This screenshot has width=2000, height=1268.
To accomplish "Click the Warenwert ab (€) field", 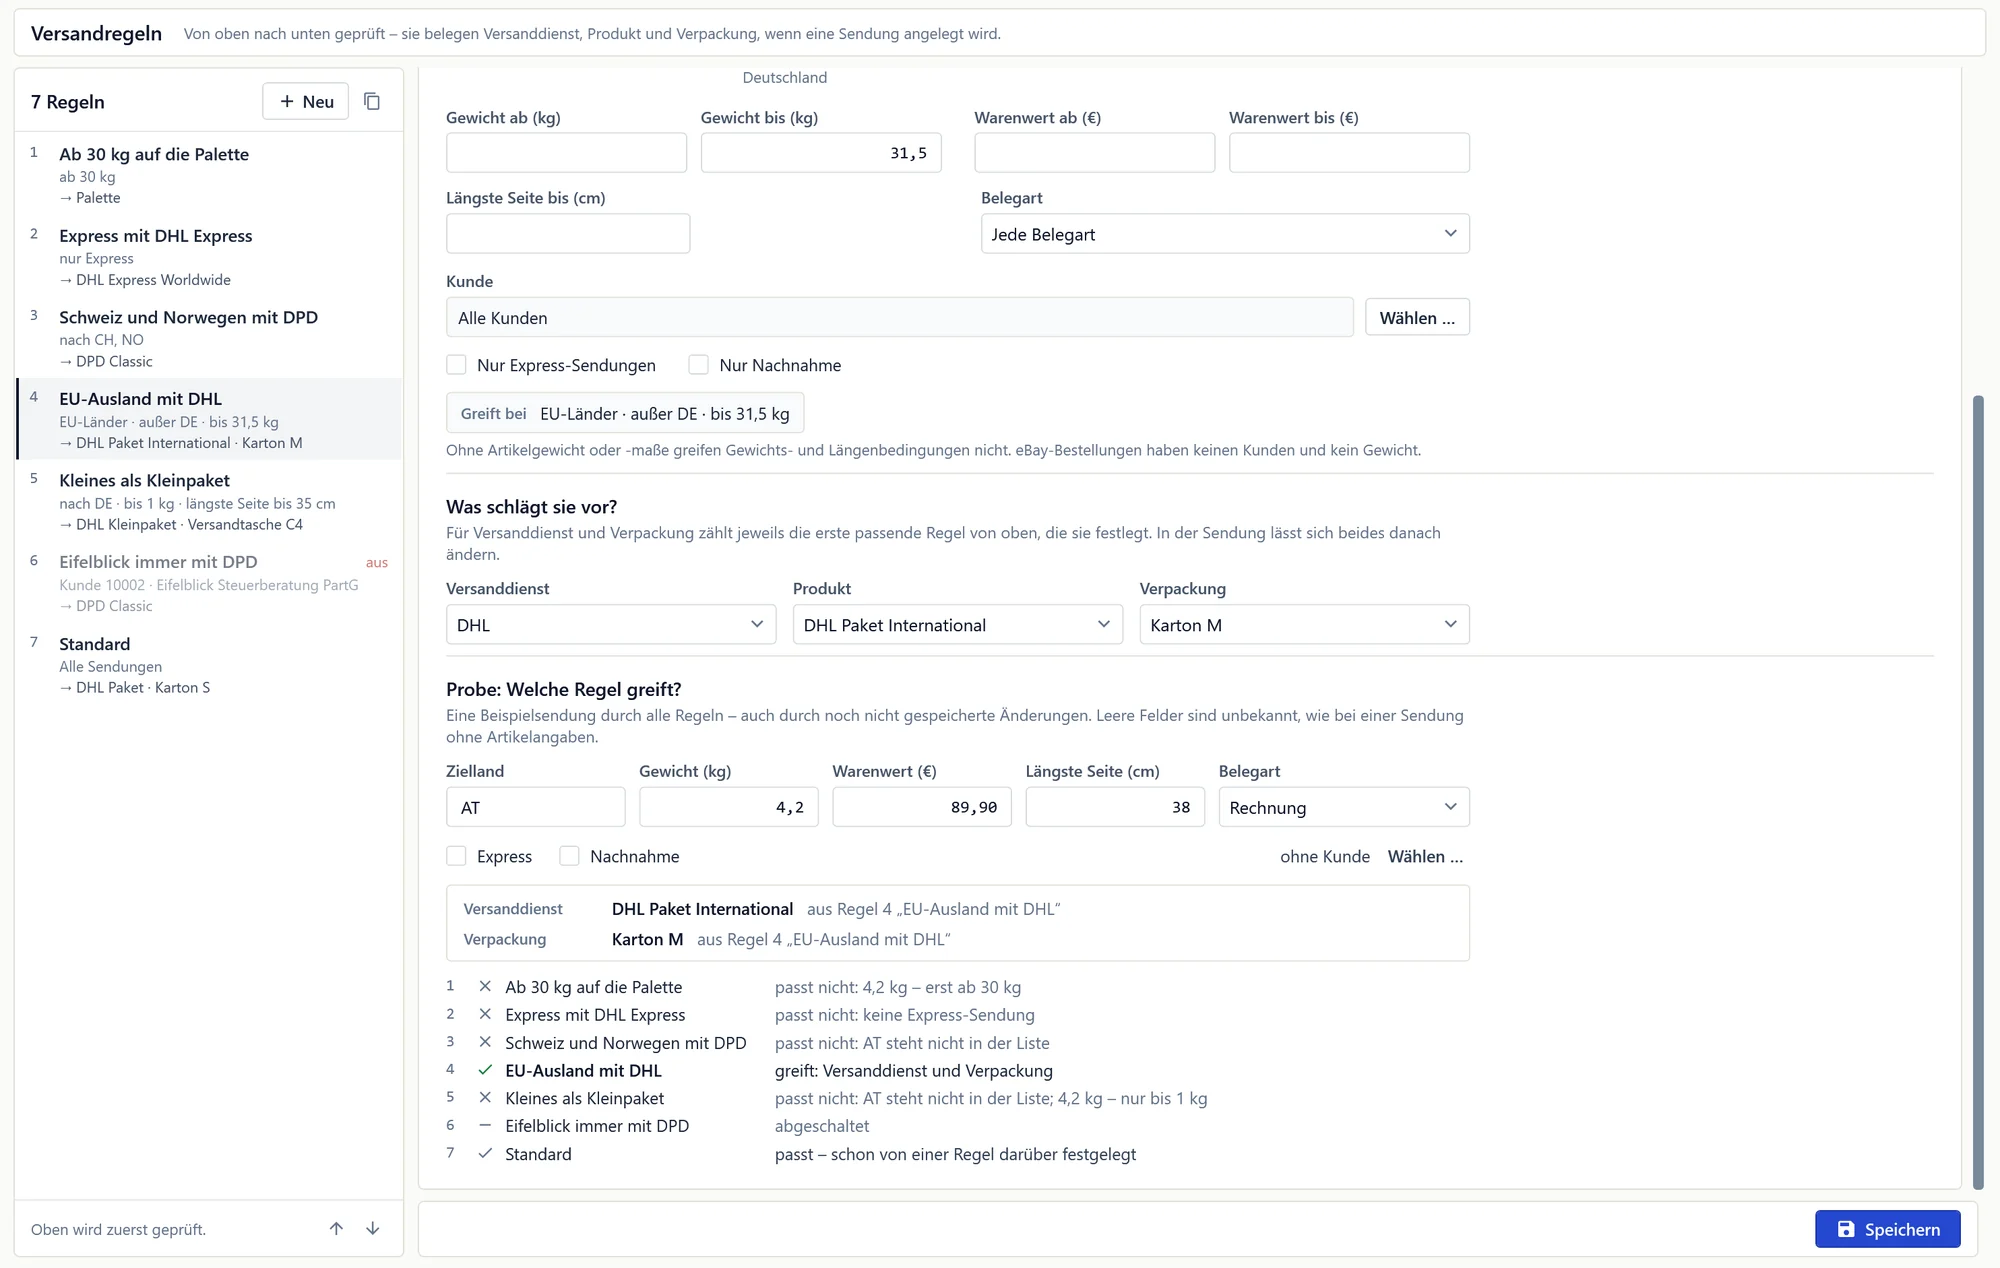I will (x=1095, y=153).
